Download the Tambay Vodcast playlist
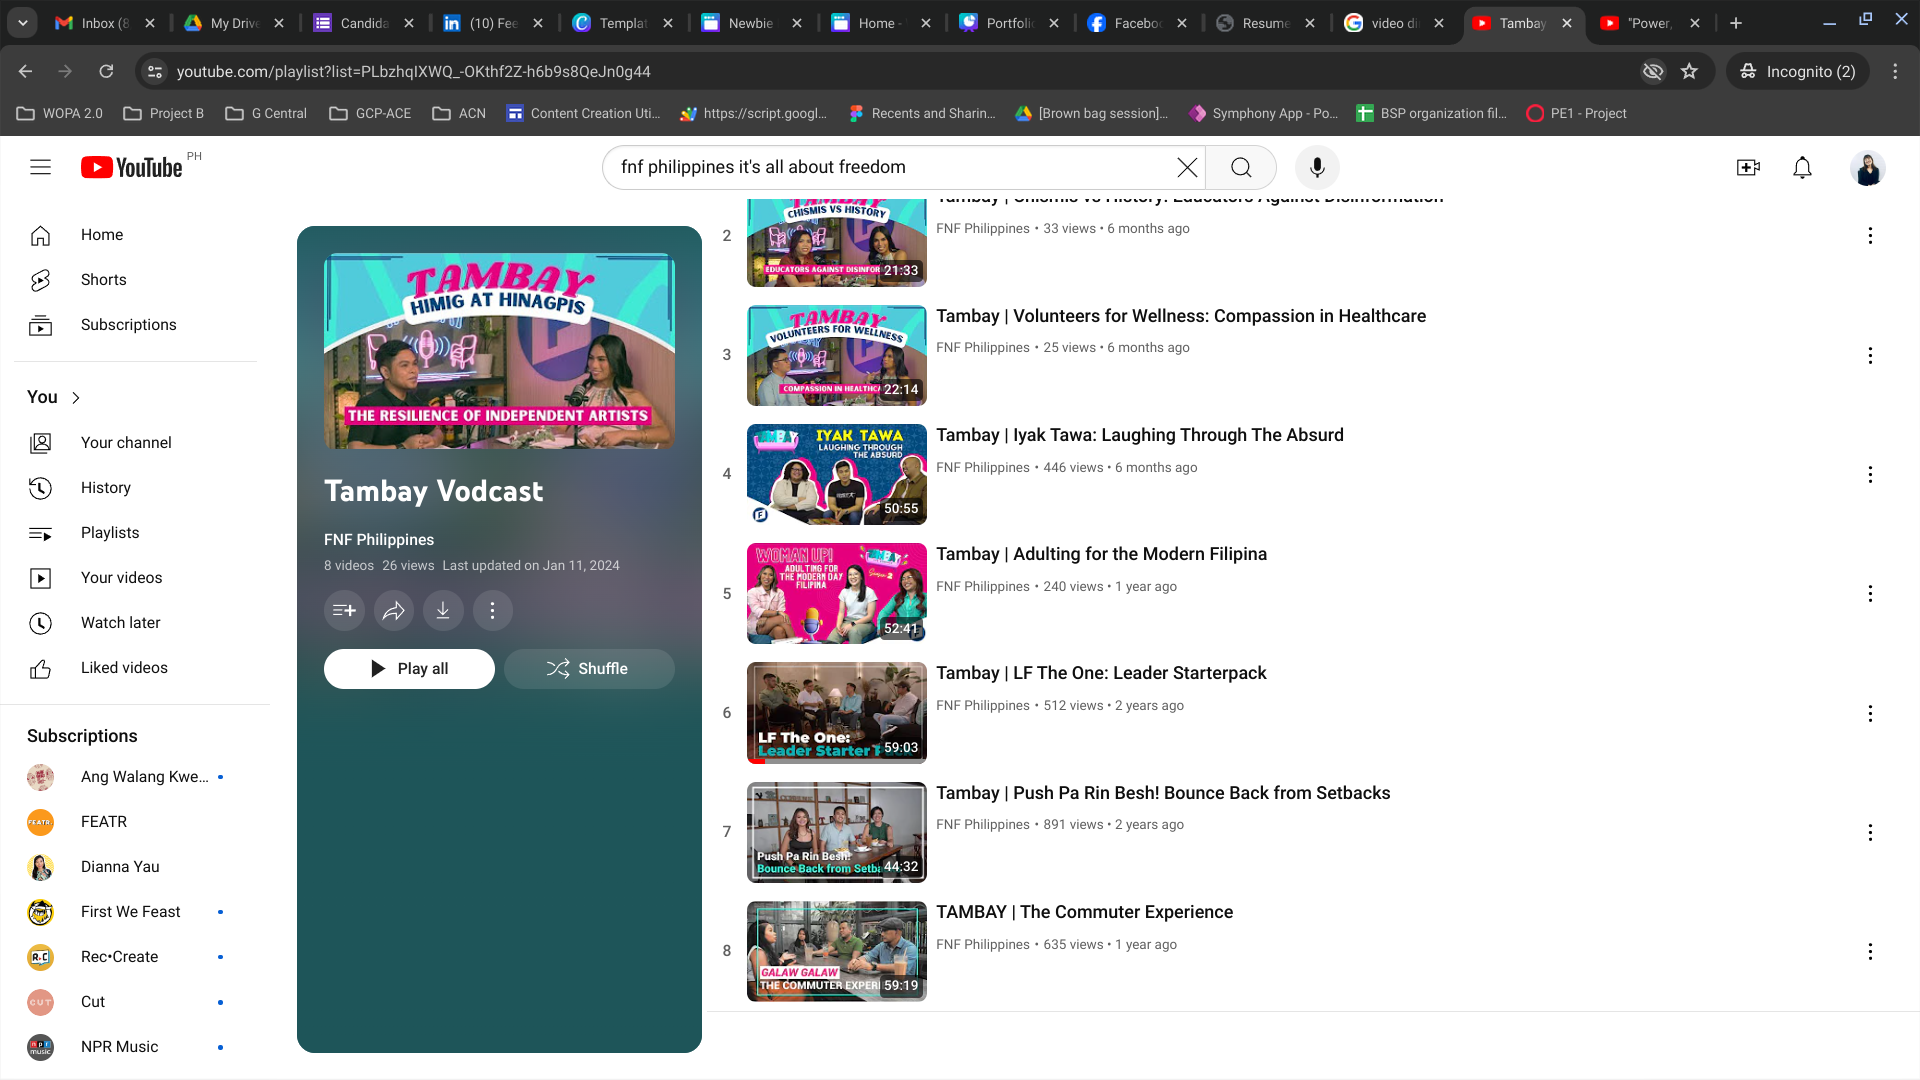This screenshot has width=1920, height=1080. point(443,611)
